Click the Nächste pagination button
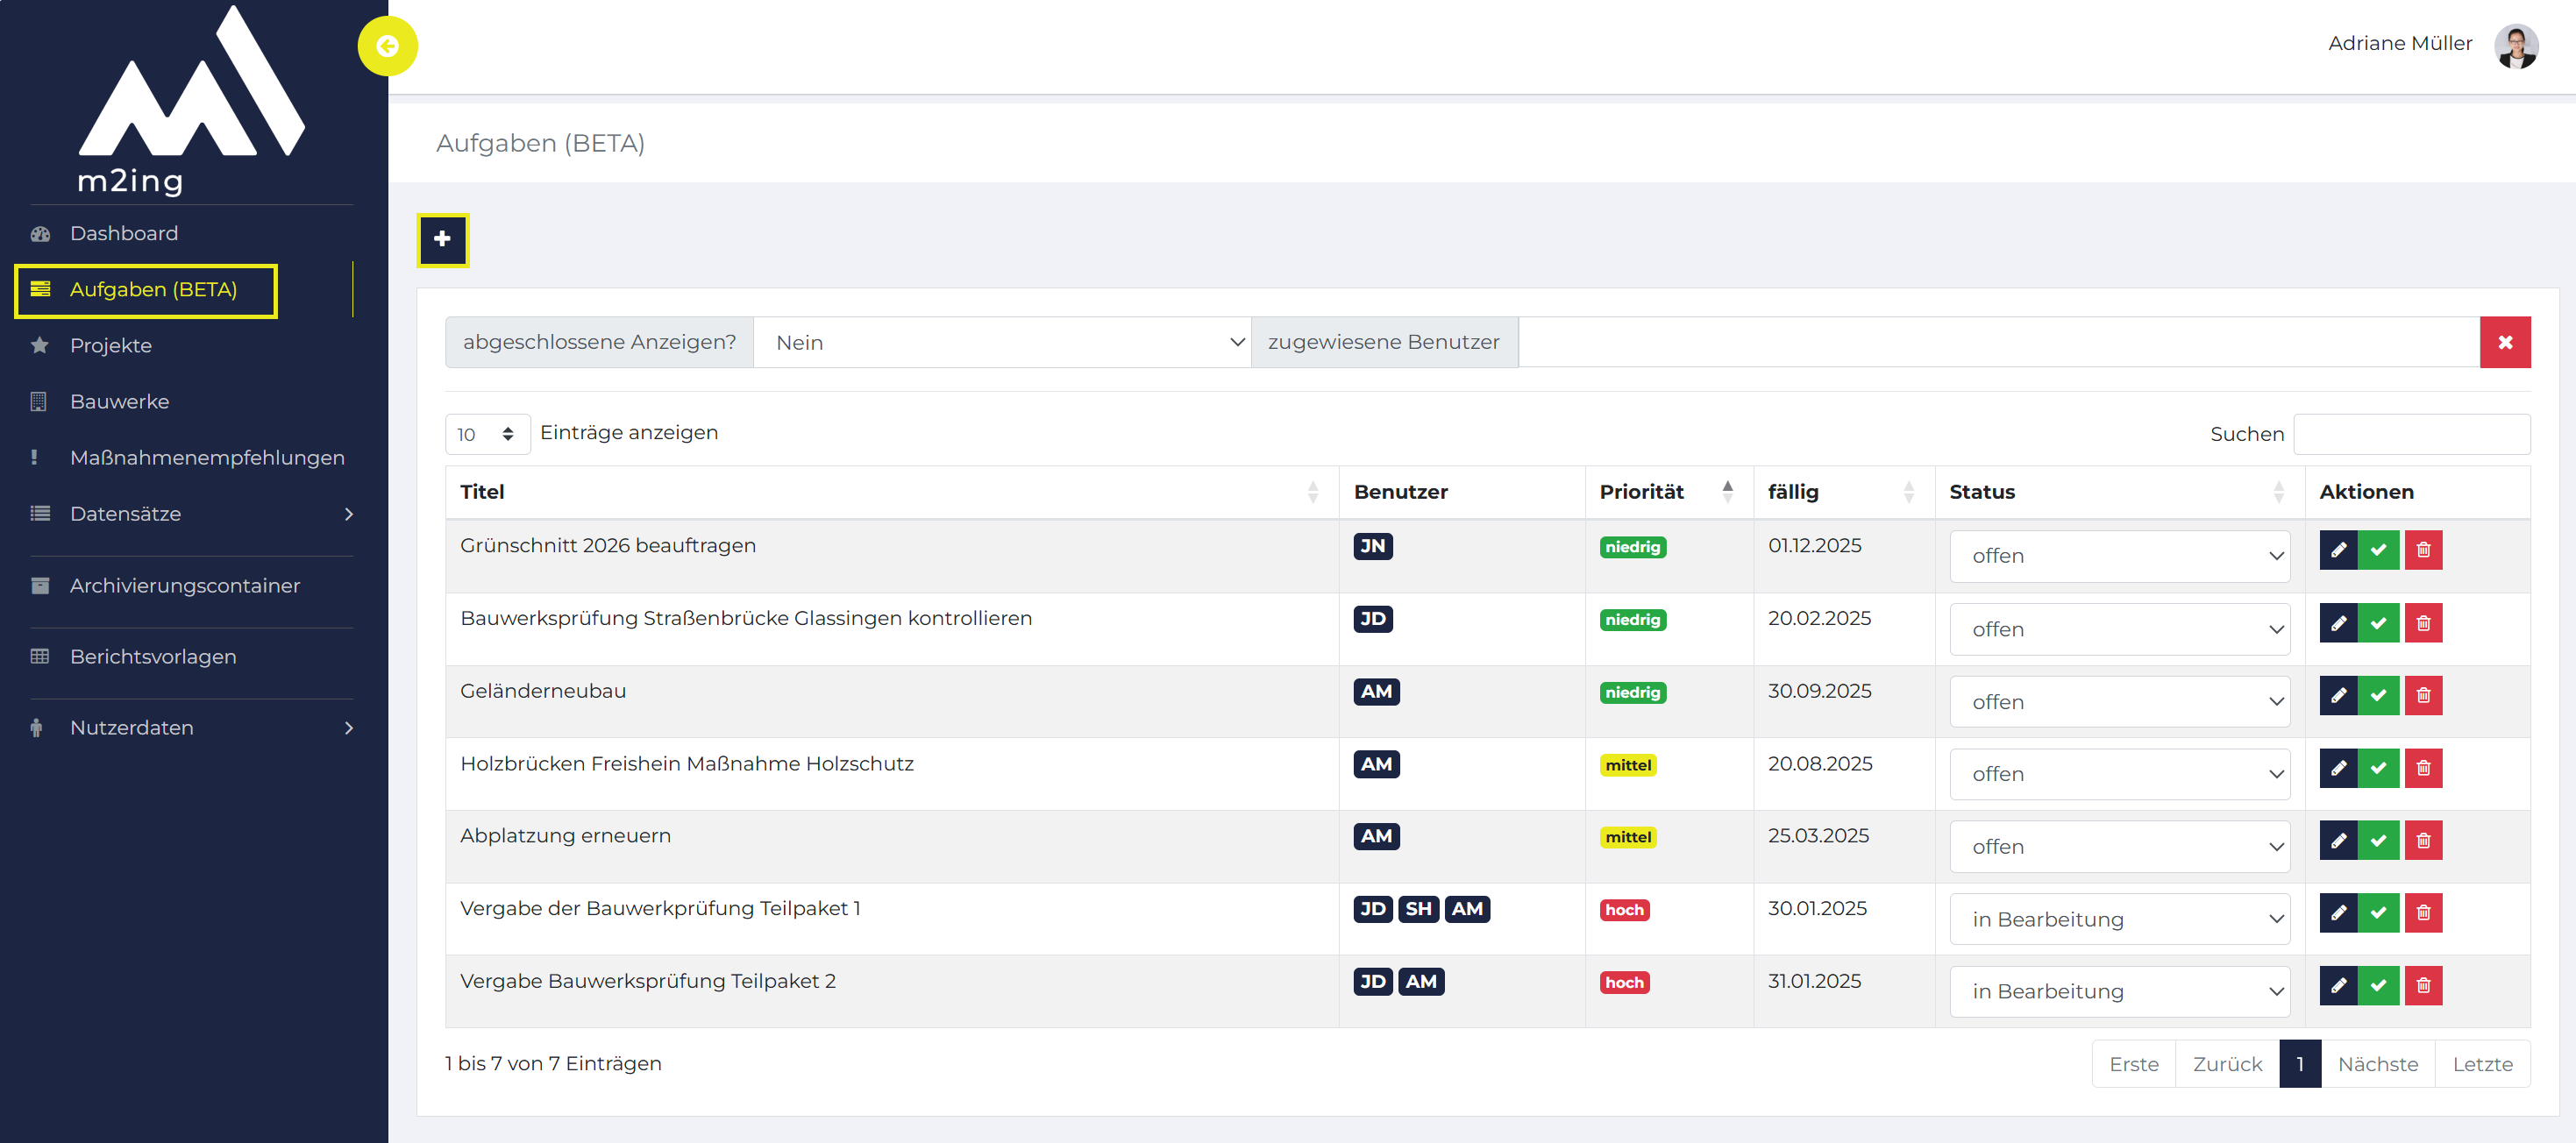 pos(2377,1063)
